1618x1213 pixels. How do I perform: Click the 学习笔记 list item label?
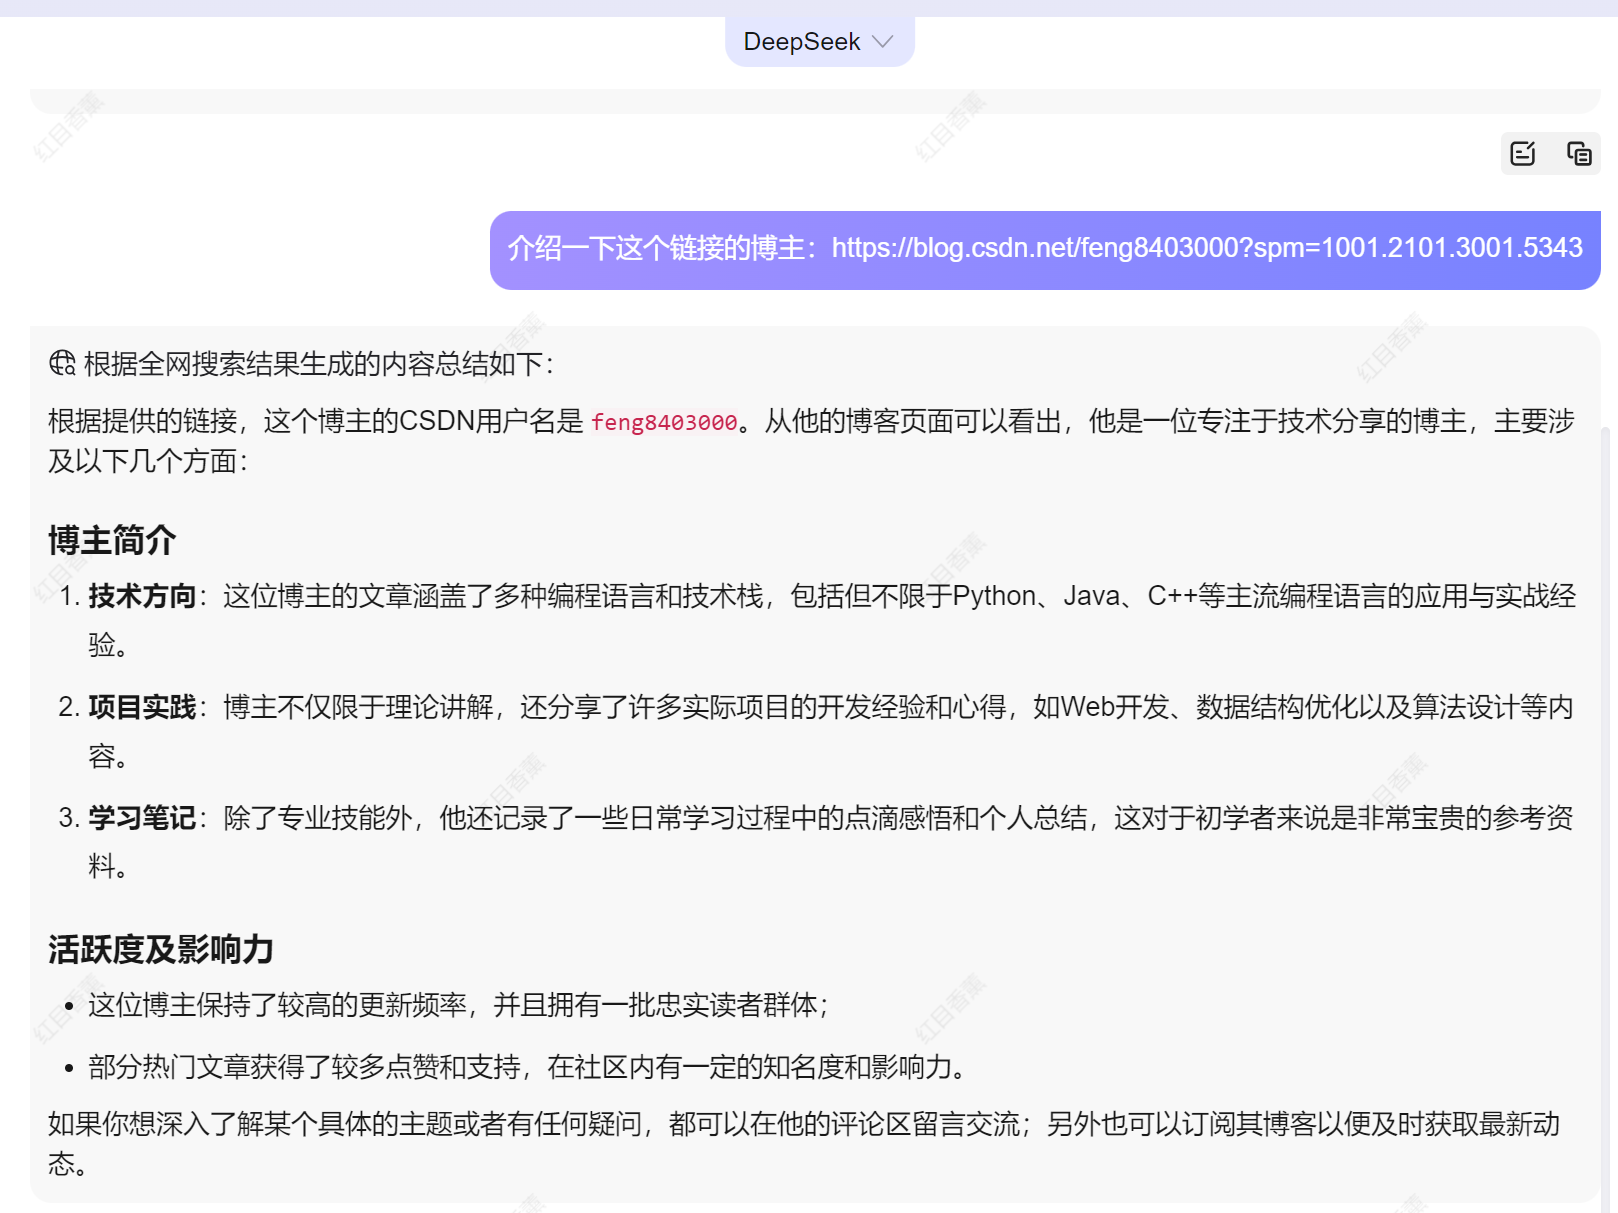tap(142, 818)
